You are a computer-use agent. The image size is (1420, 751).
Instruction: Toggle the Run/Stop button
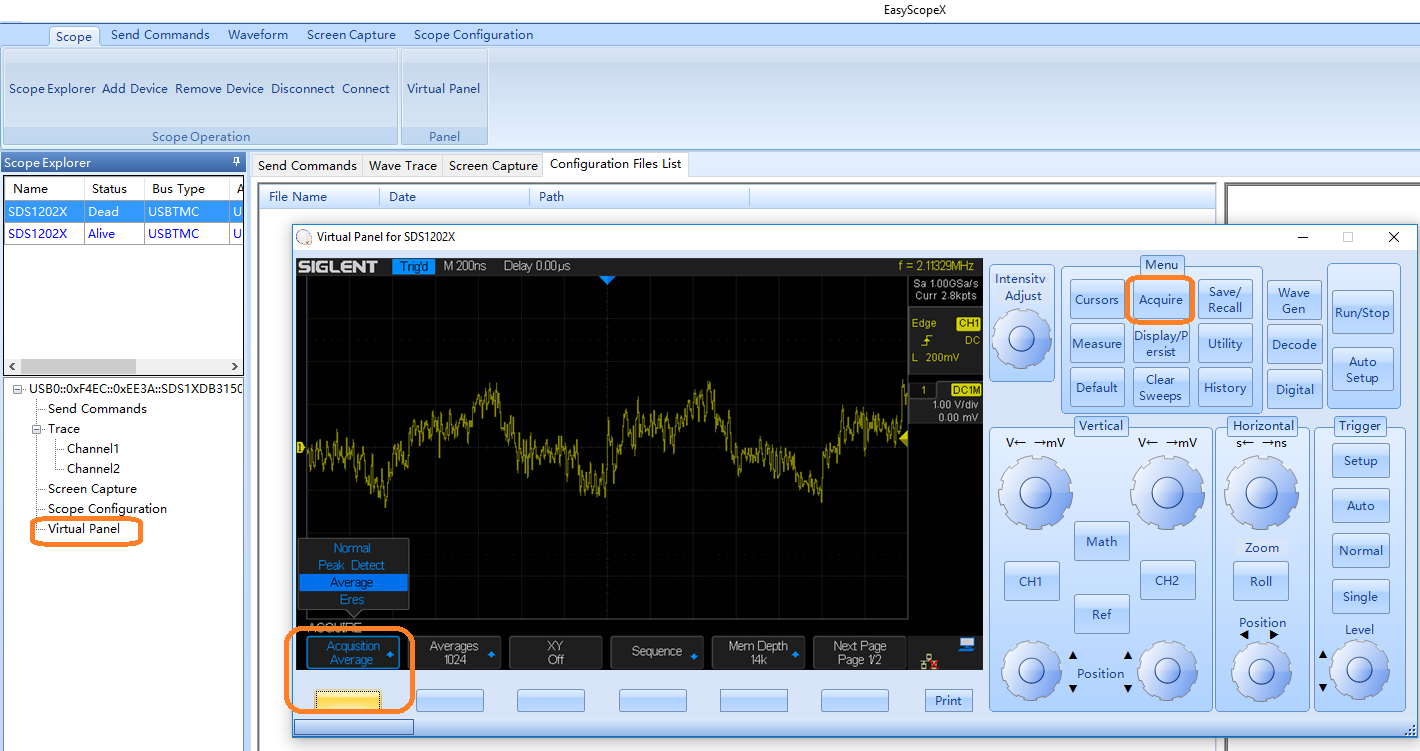(1362, 313)
